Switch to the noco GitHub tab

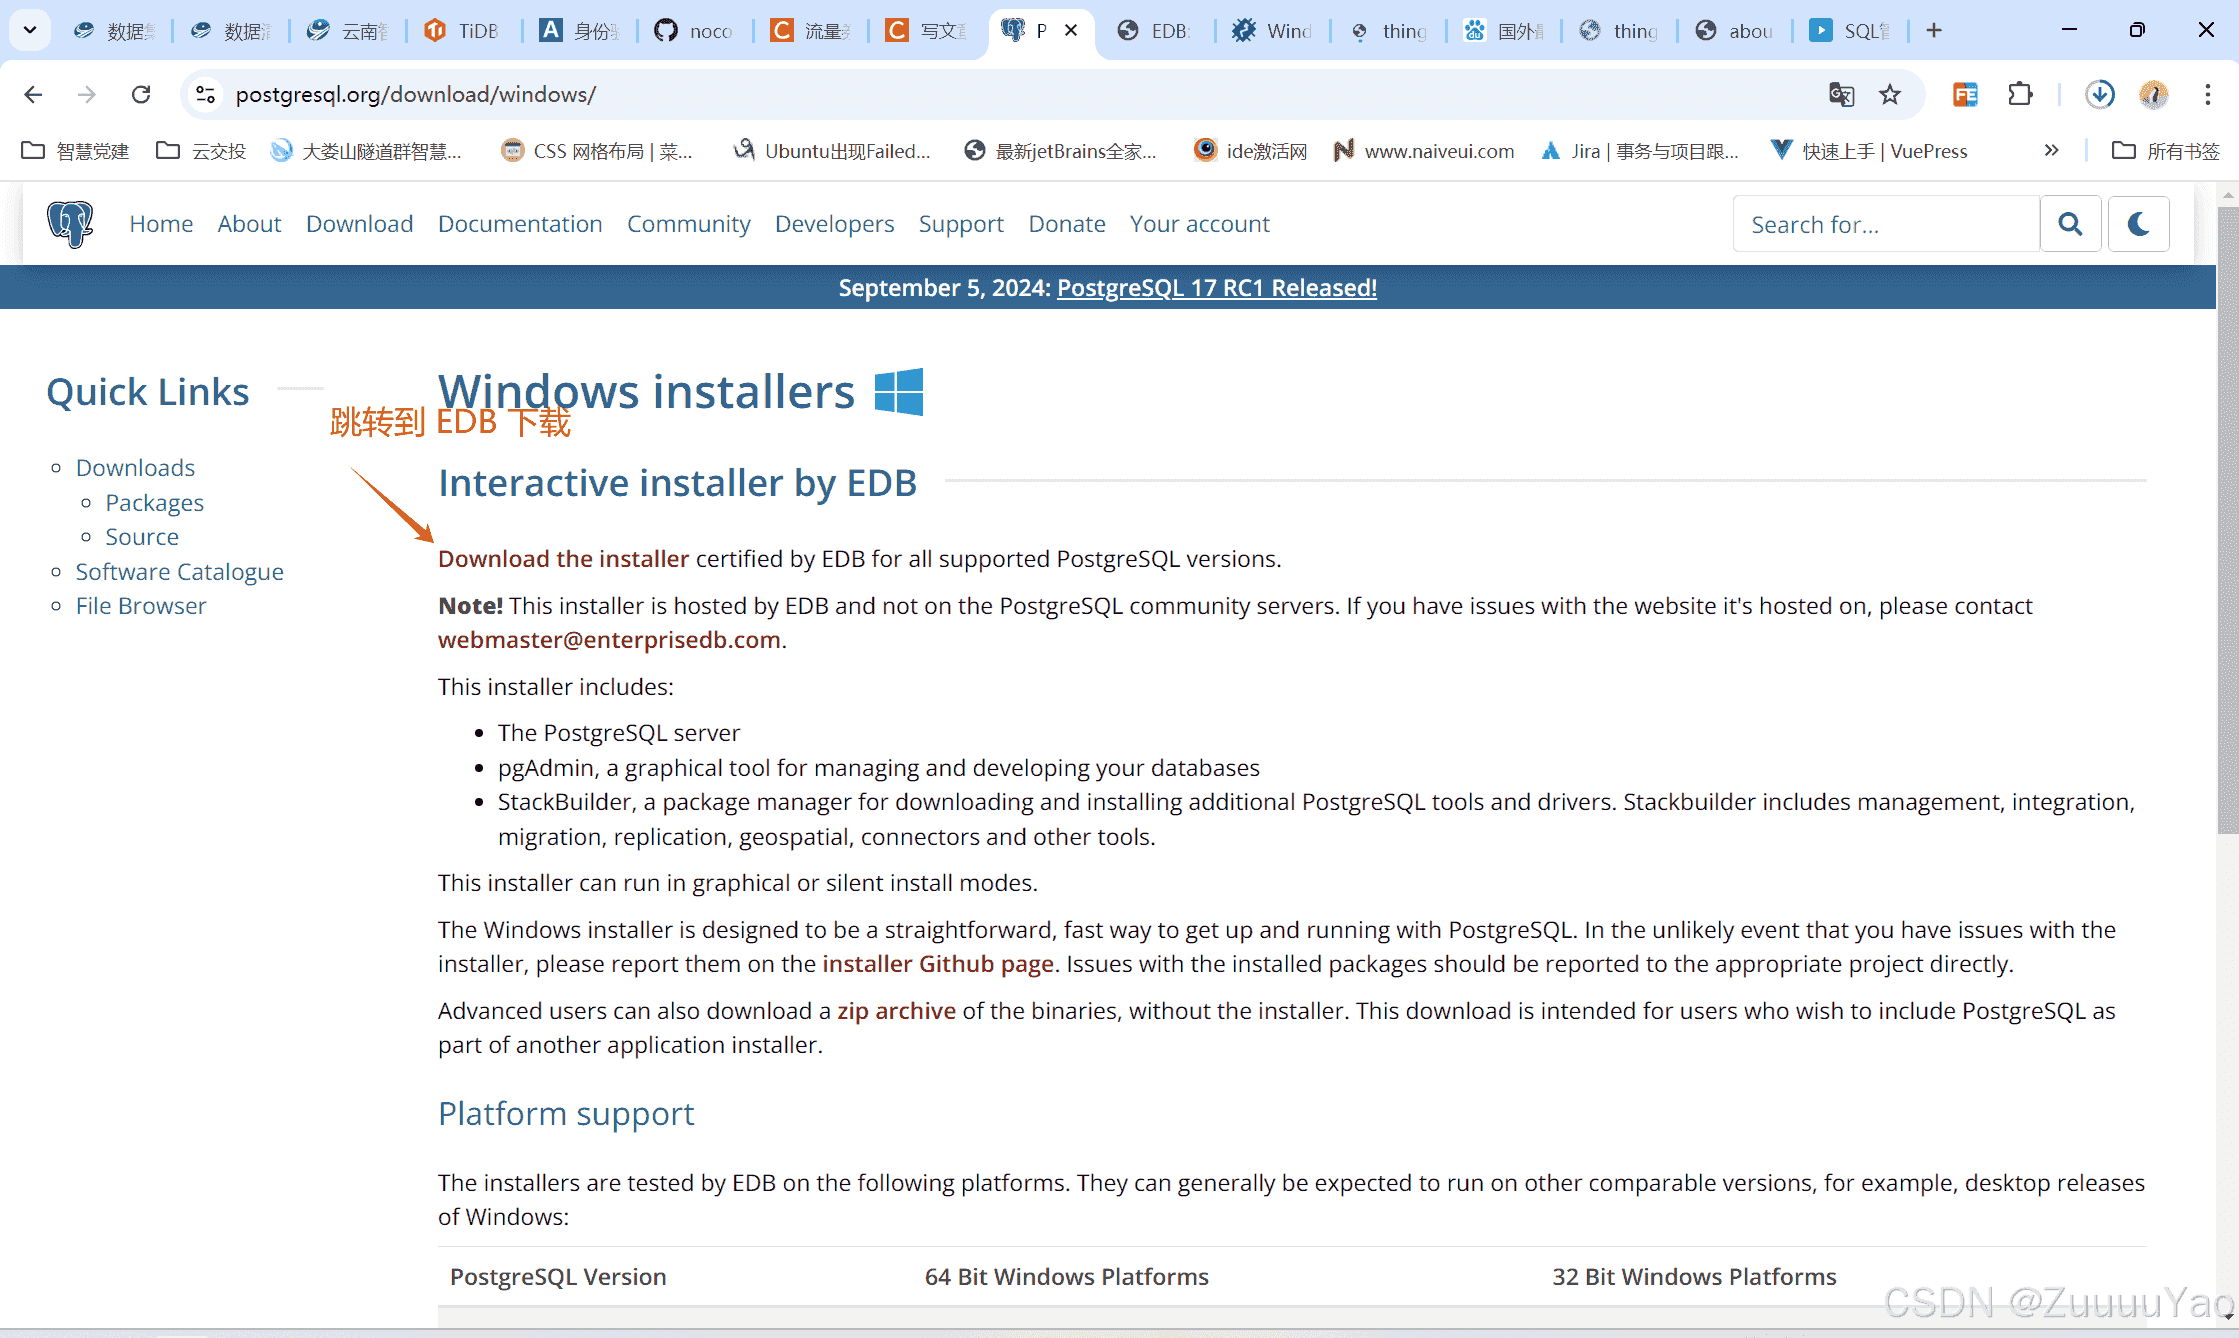694,30
